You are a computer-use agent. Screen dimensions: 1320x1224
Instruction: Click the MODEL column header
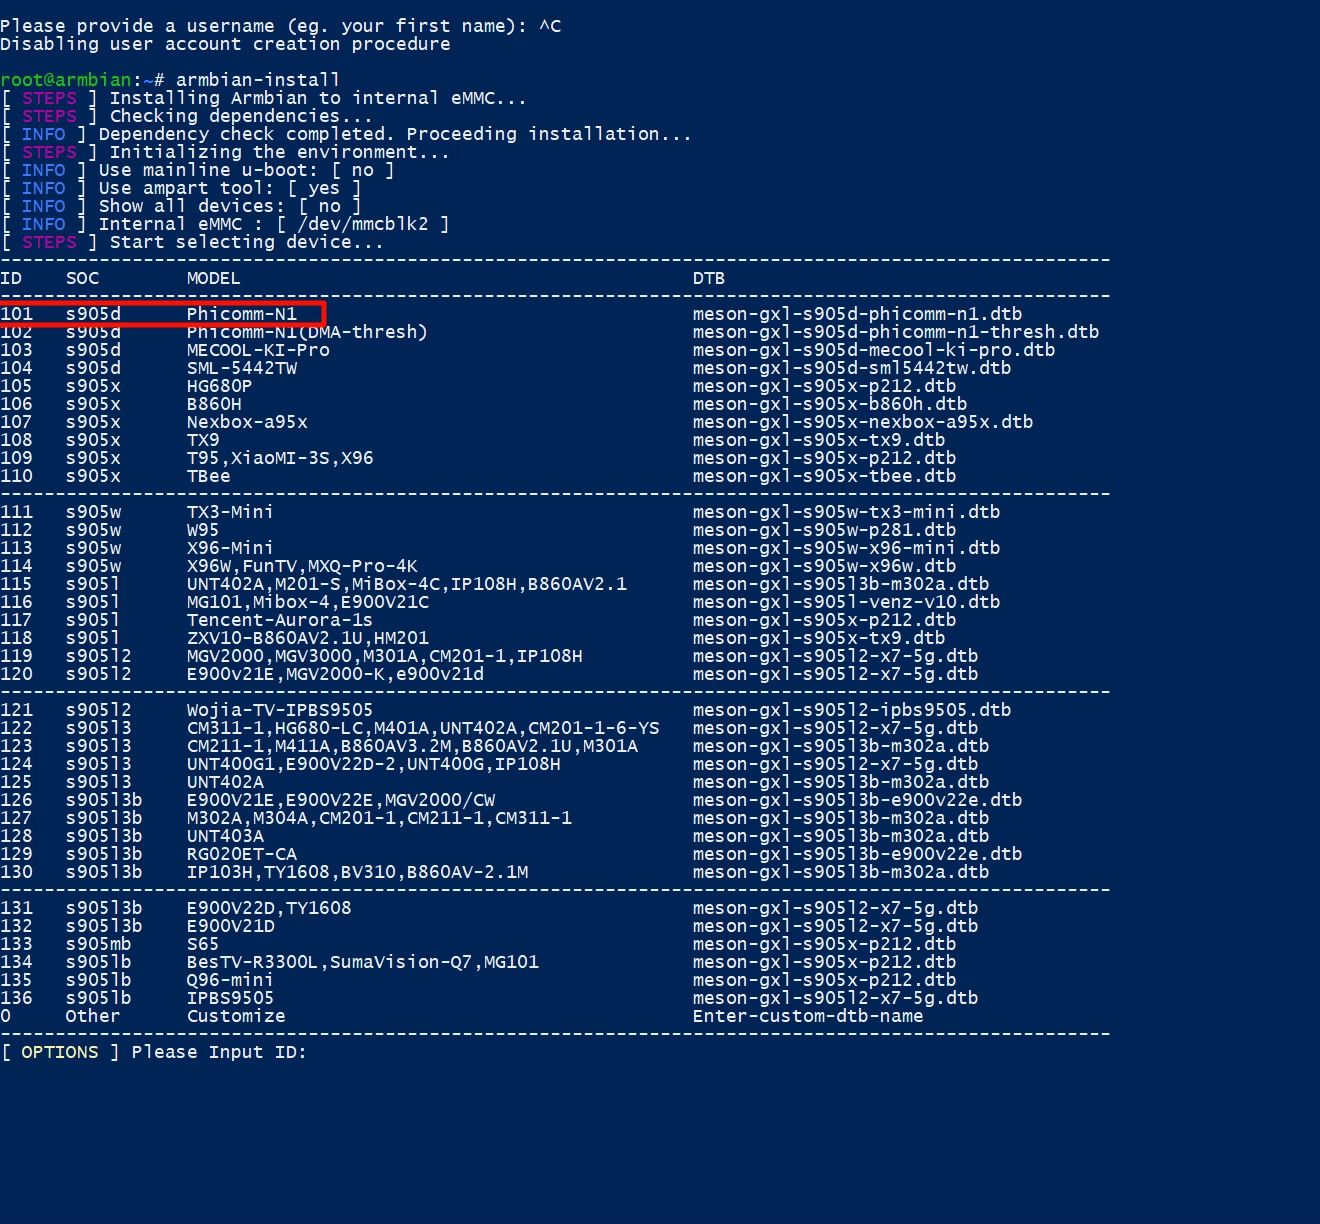(x=213, y=278)
